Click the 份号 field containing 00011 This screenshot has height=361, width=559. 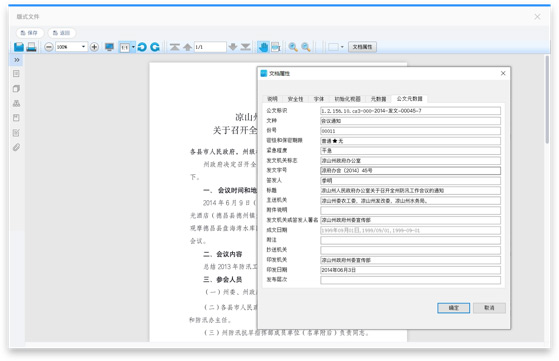[410, 131]
